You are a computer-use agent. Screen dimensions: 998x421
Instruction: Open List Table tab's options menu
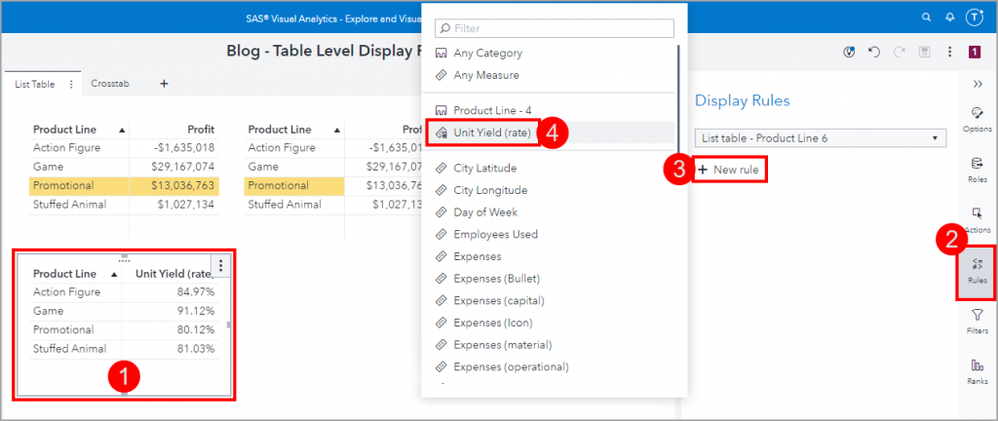click(x=71, y=84)
